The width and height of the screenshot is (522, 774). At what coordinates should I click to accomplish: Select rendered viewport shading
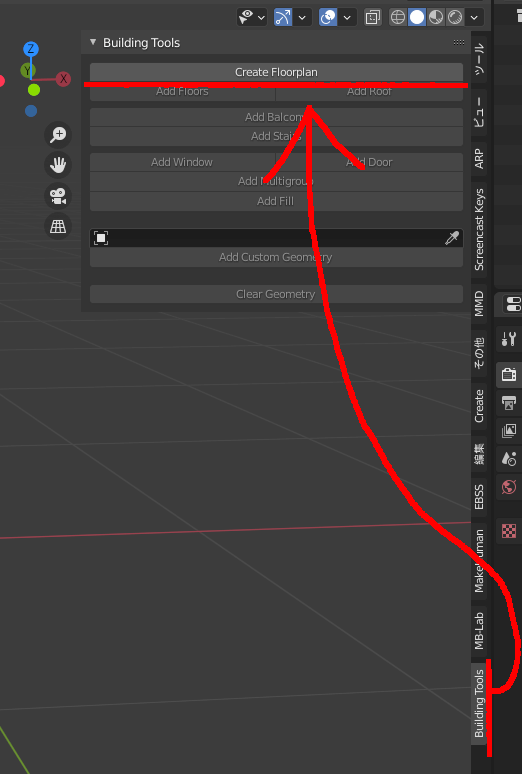pyautogui.click(x=455, y=17)
